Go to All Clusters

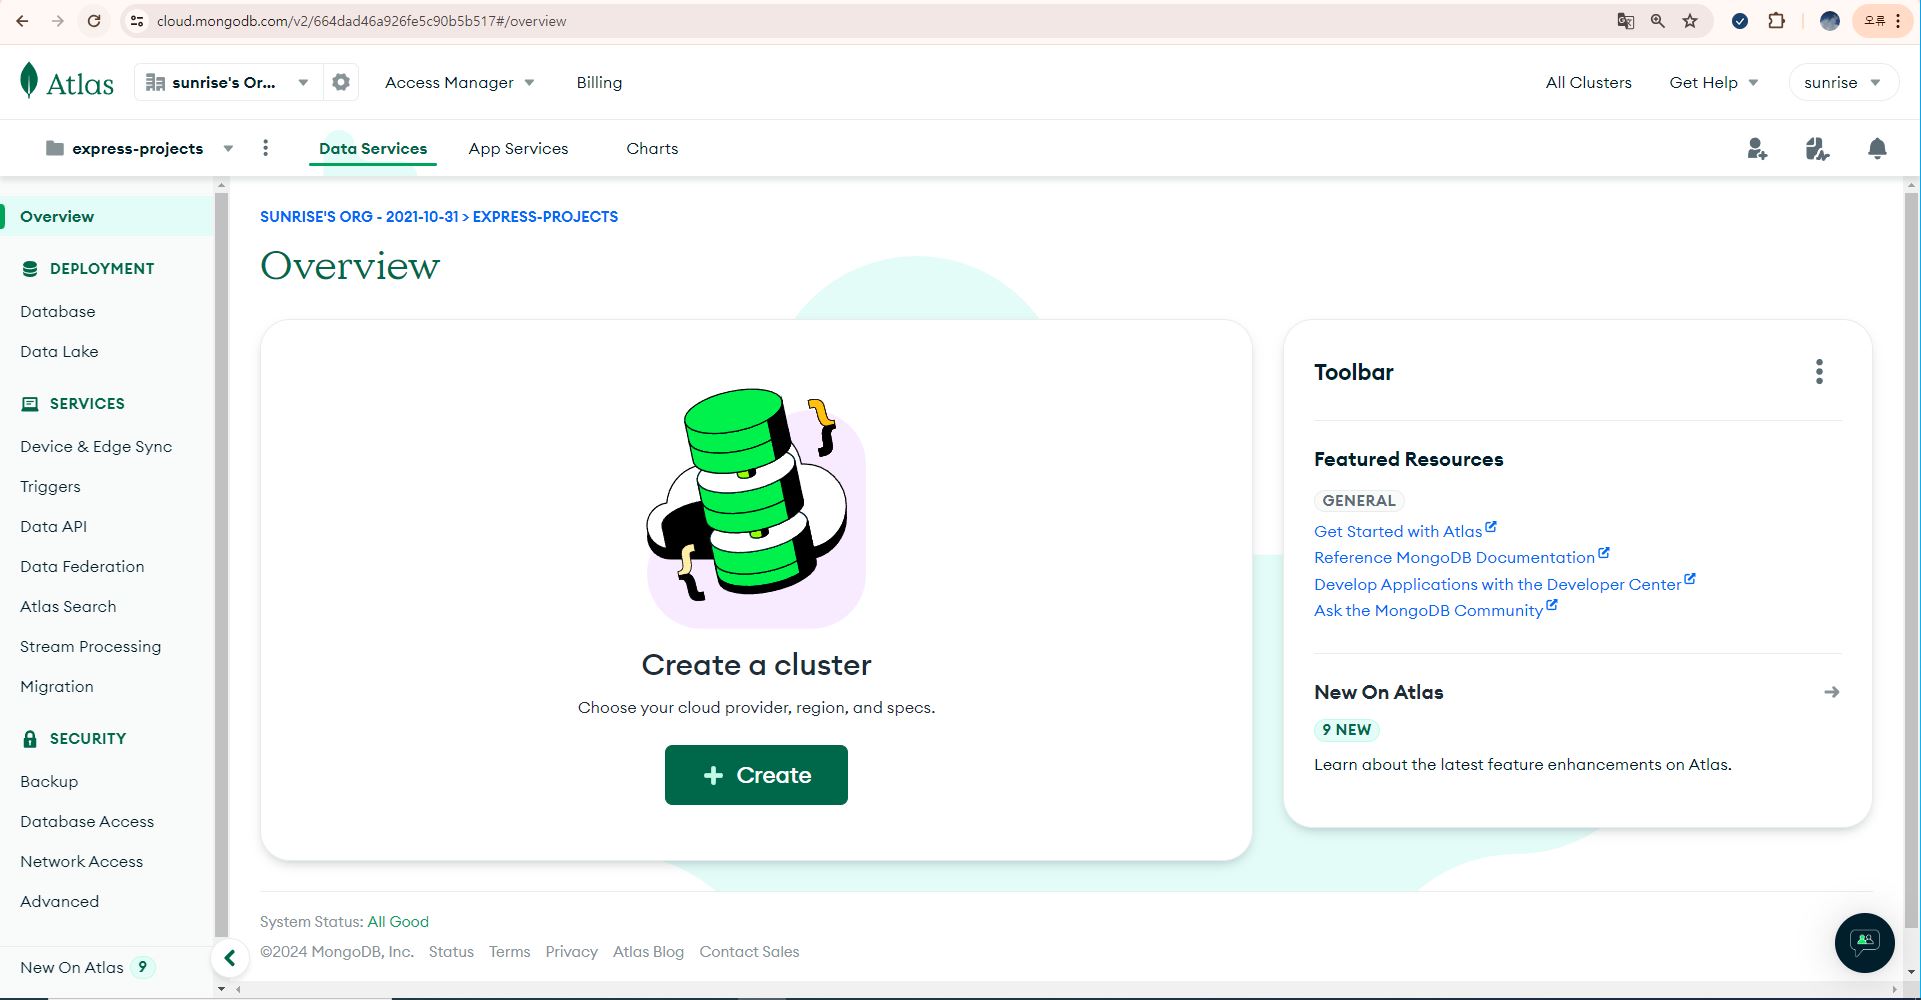tap(1588, 82)
